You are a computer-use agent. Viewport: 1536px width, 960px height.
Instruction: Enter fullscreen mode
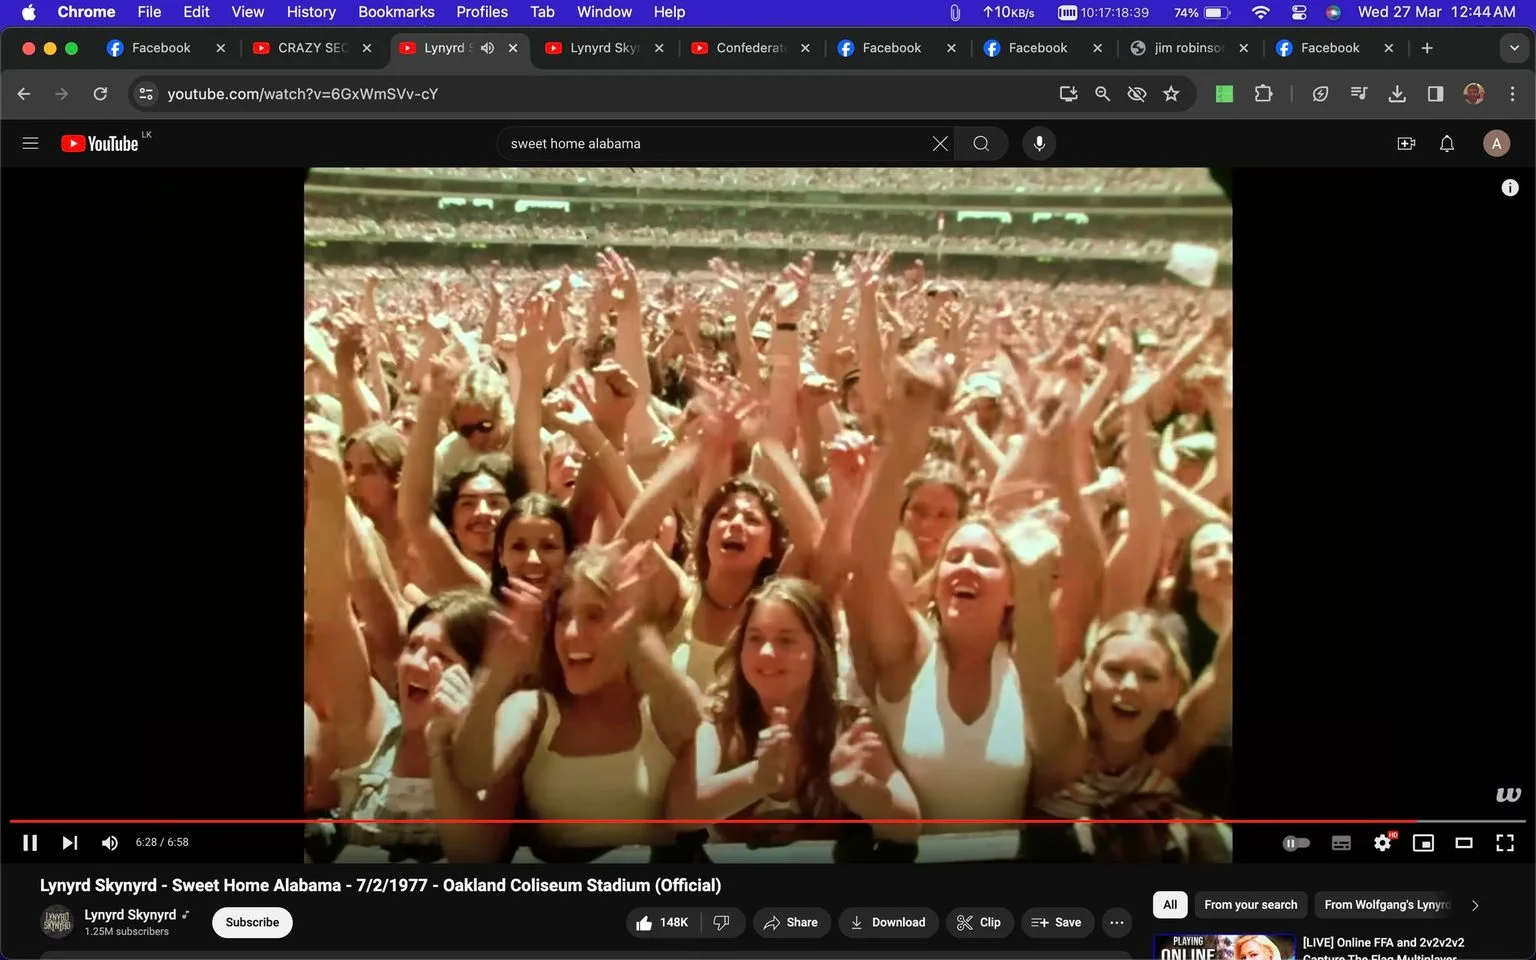(1504, 843)
